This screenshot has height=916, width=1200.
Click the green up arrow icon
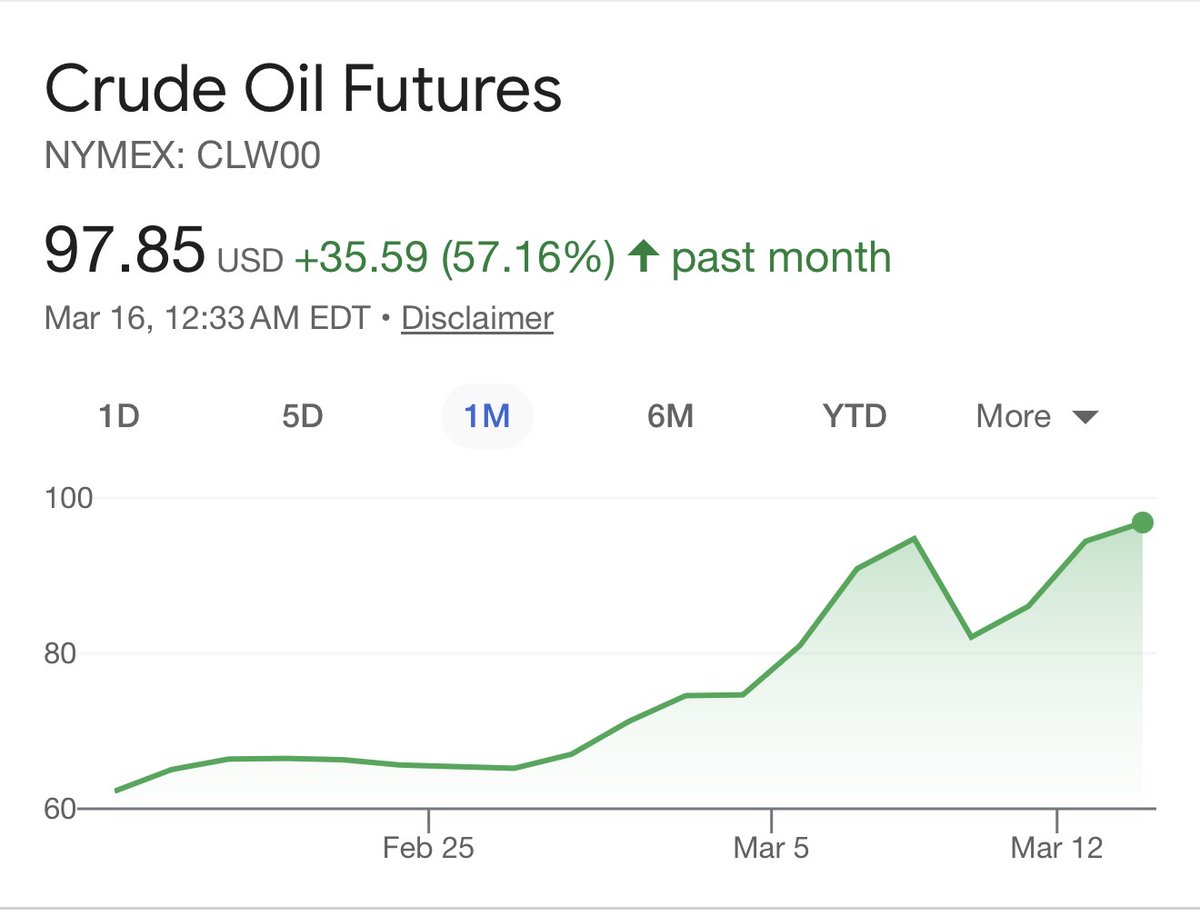coord(642,257)
